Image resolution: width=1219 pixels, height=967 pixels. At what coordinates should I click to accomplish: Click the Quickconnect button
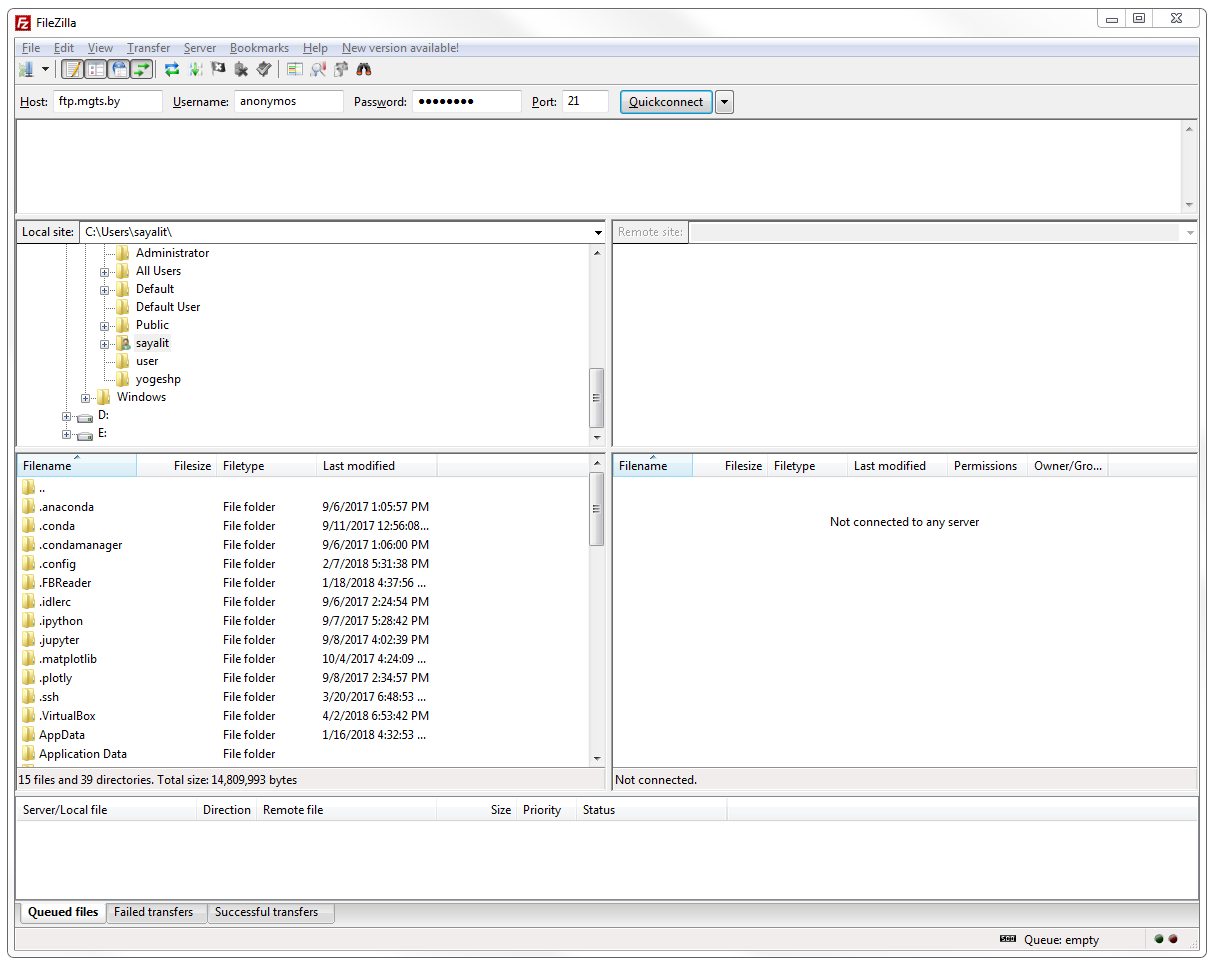[x=666, y=102]
